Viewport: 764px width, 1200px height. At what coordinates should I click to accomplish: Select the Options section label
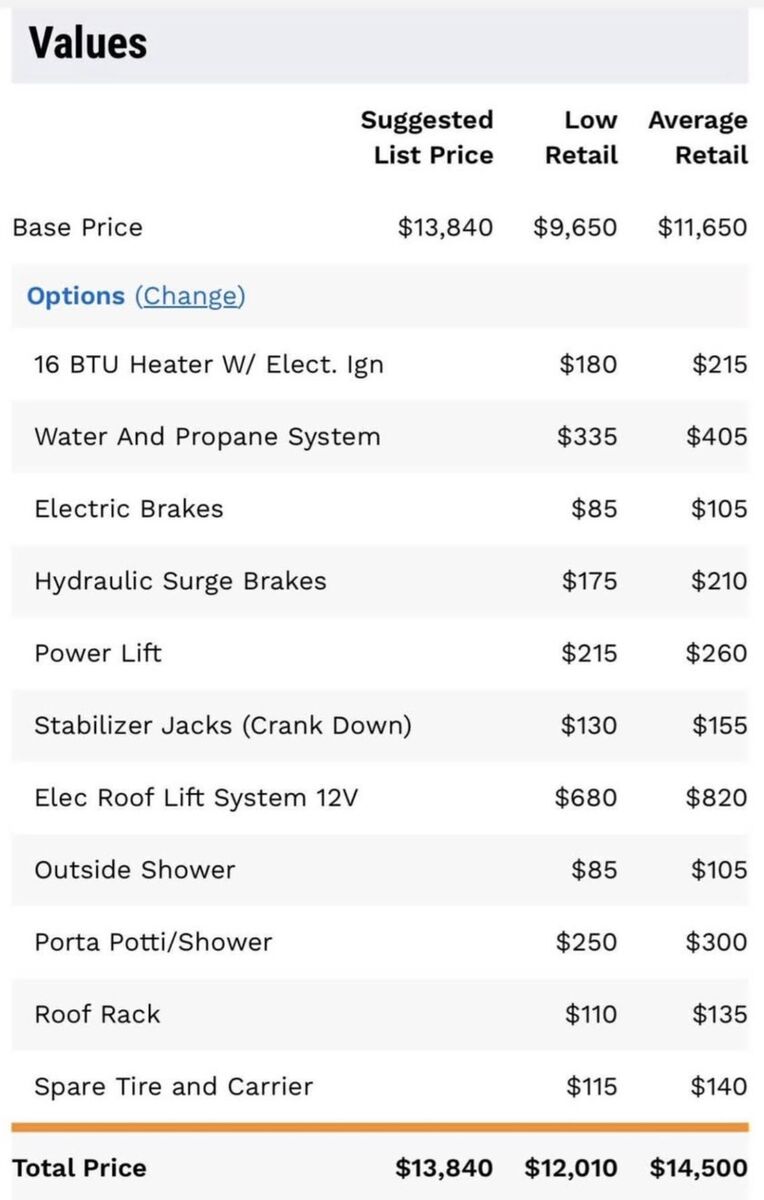76,296
